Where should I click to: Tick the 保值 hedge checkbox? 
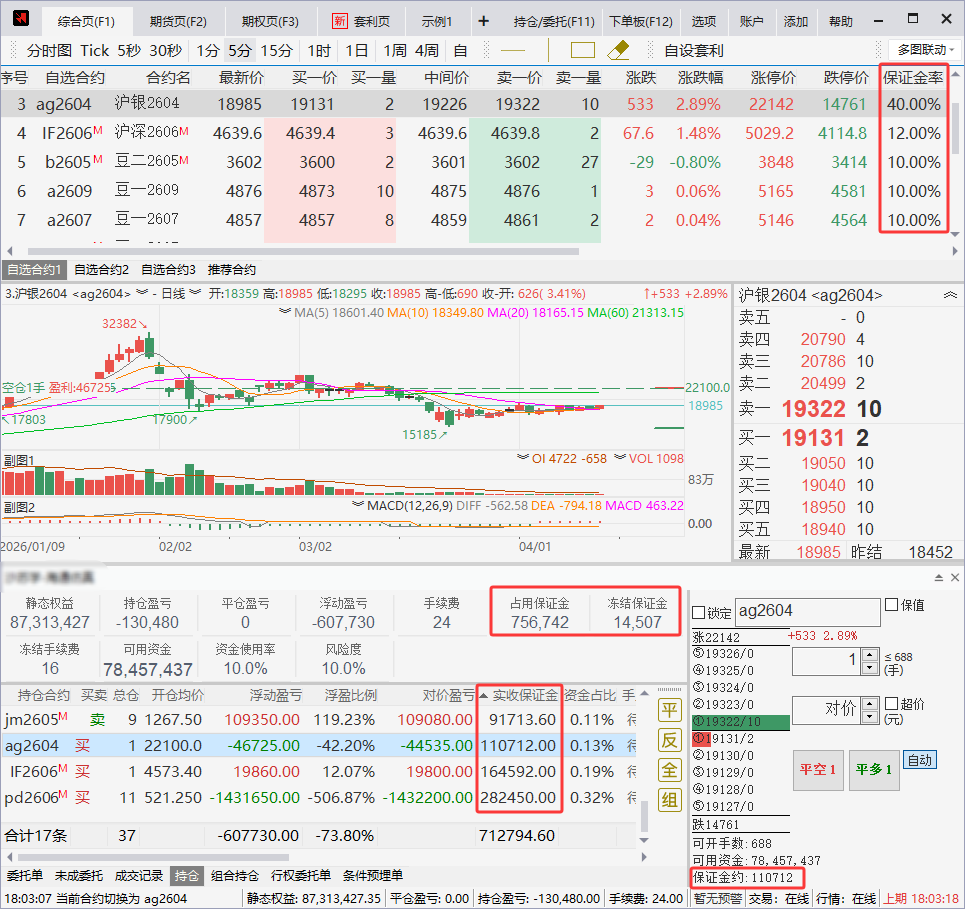(x=891, y=605)
